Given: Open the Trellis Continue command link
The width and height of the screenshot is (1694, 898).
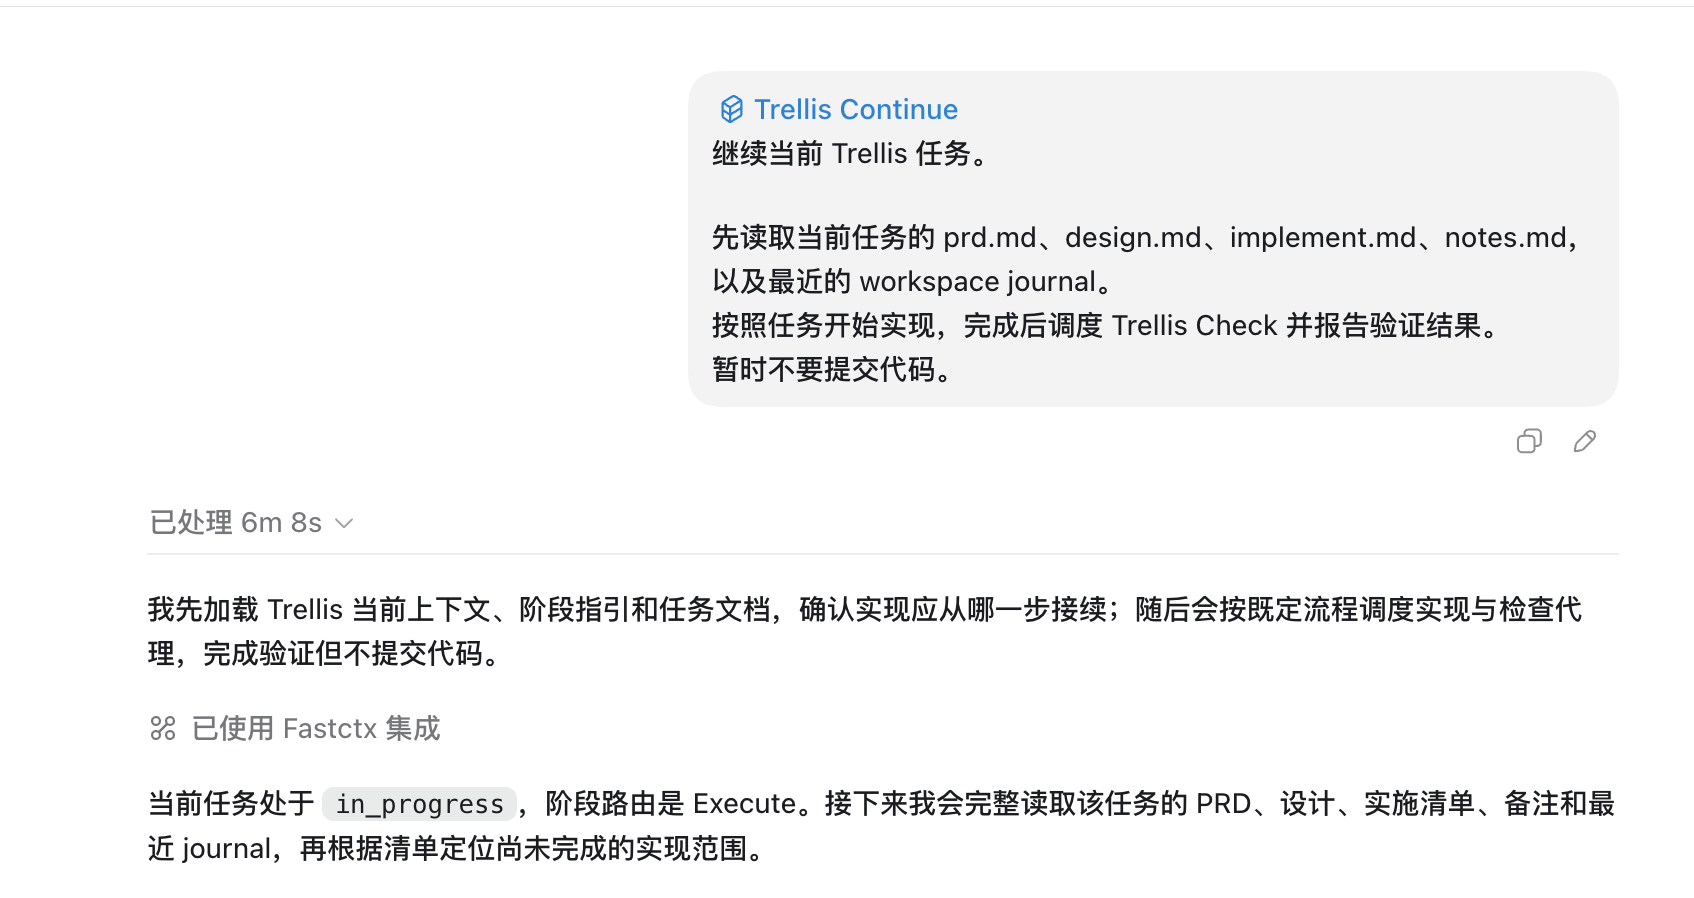Looking at the screenshot, I should (x=856, y=109).
